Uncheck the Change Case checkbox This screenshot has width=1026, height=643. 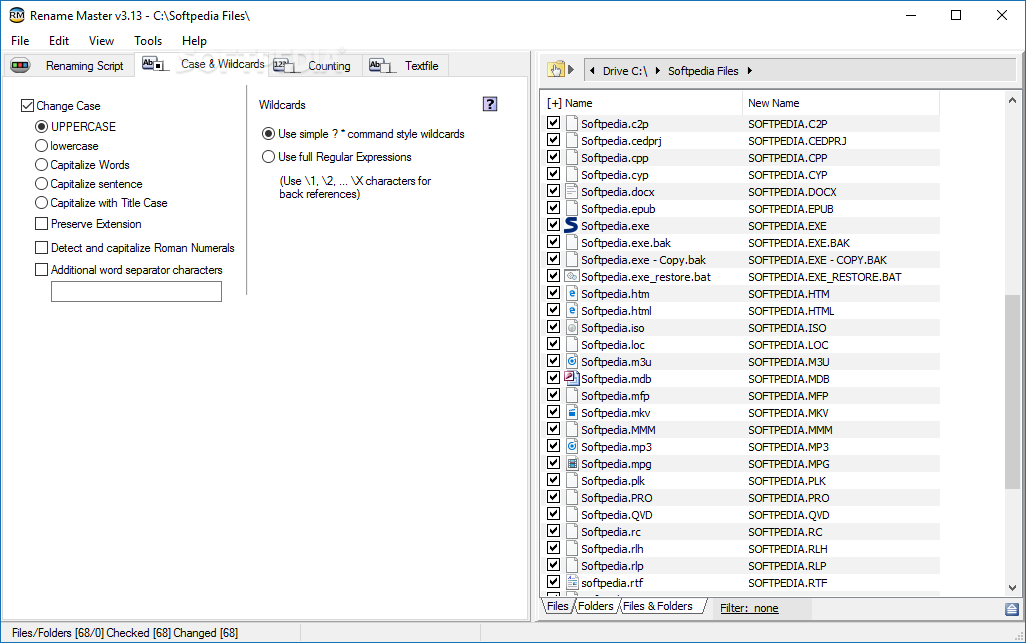(27, 105)
